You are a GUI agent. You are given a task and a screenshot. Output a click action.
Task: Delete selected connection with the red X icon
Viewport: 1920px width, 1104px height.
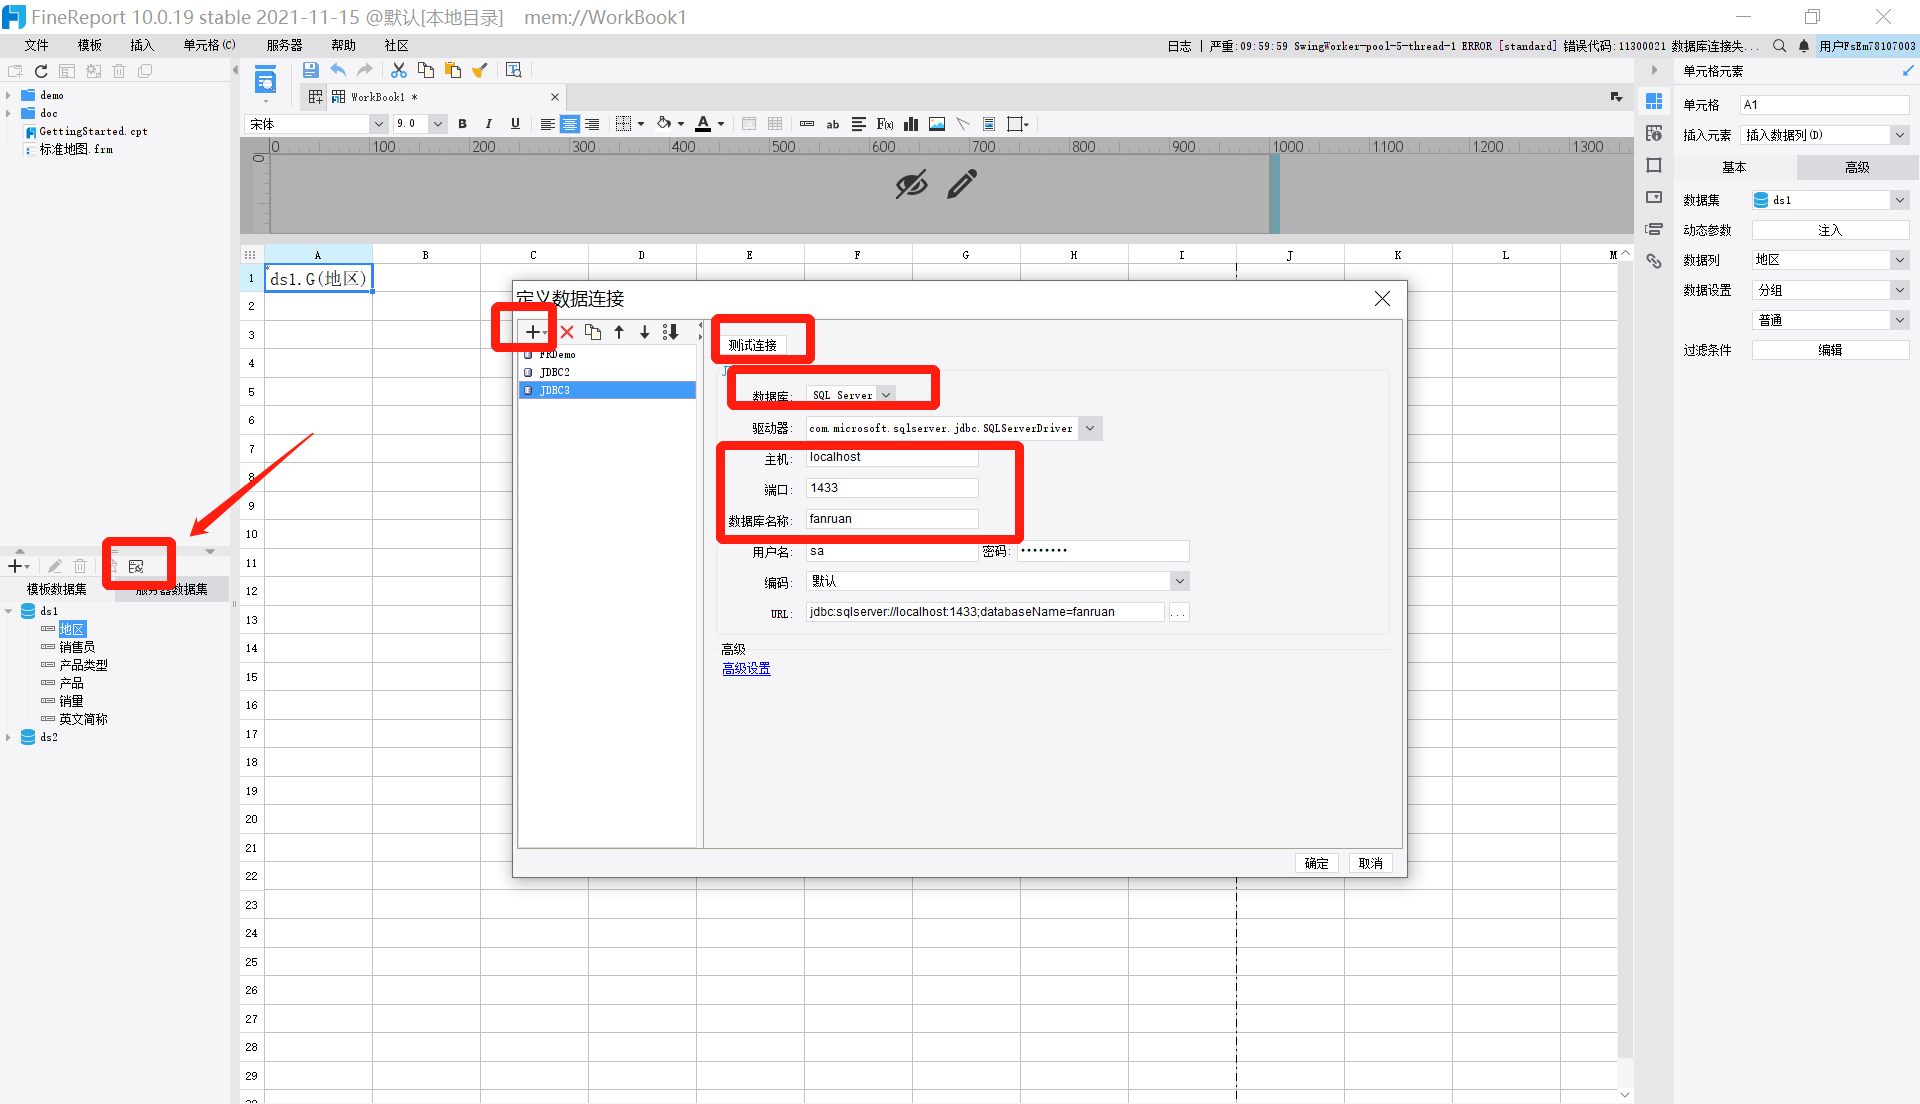click(x=566, y=331)
